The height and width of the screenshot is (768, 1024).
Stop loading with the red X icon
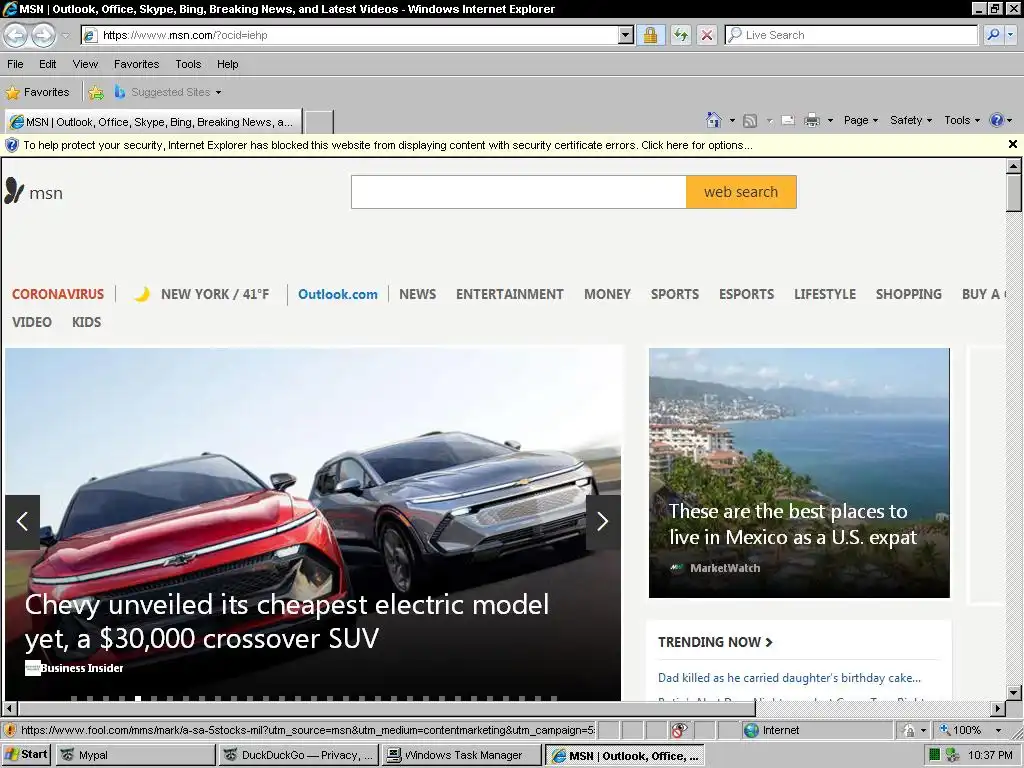707,35
